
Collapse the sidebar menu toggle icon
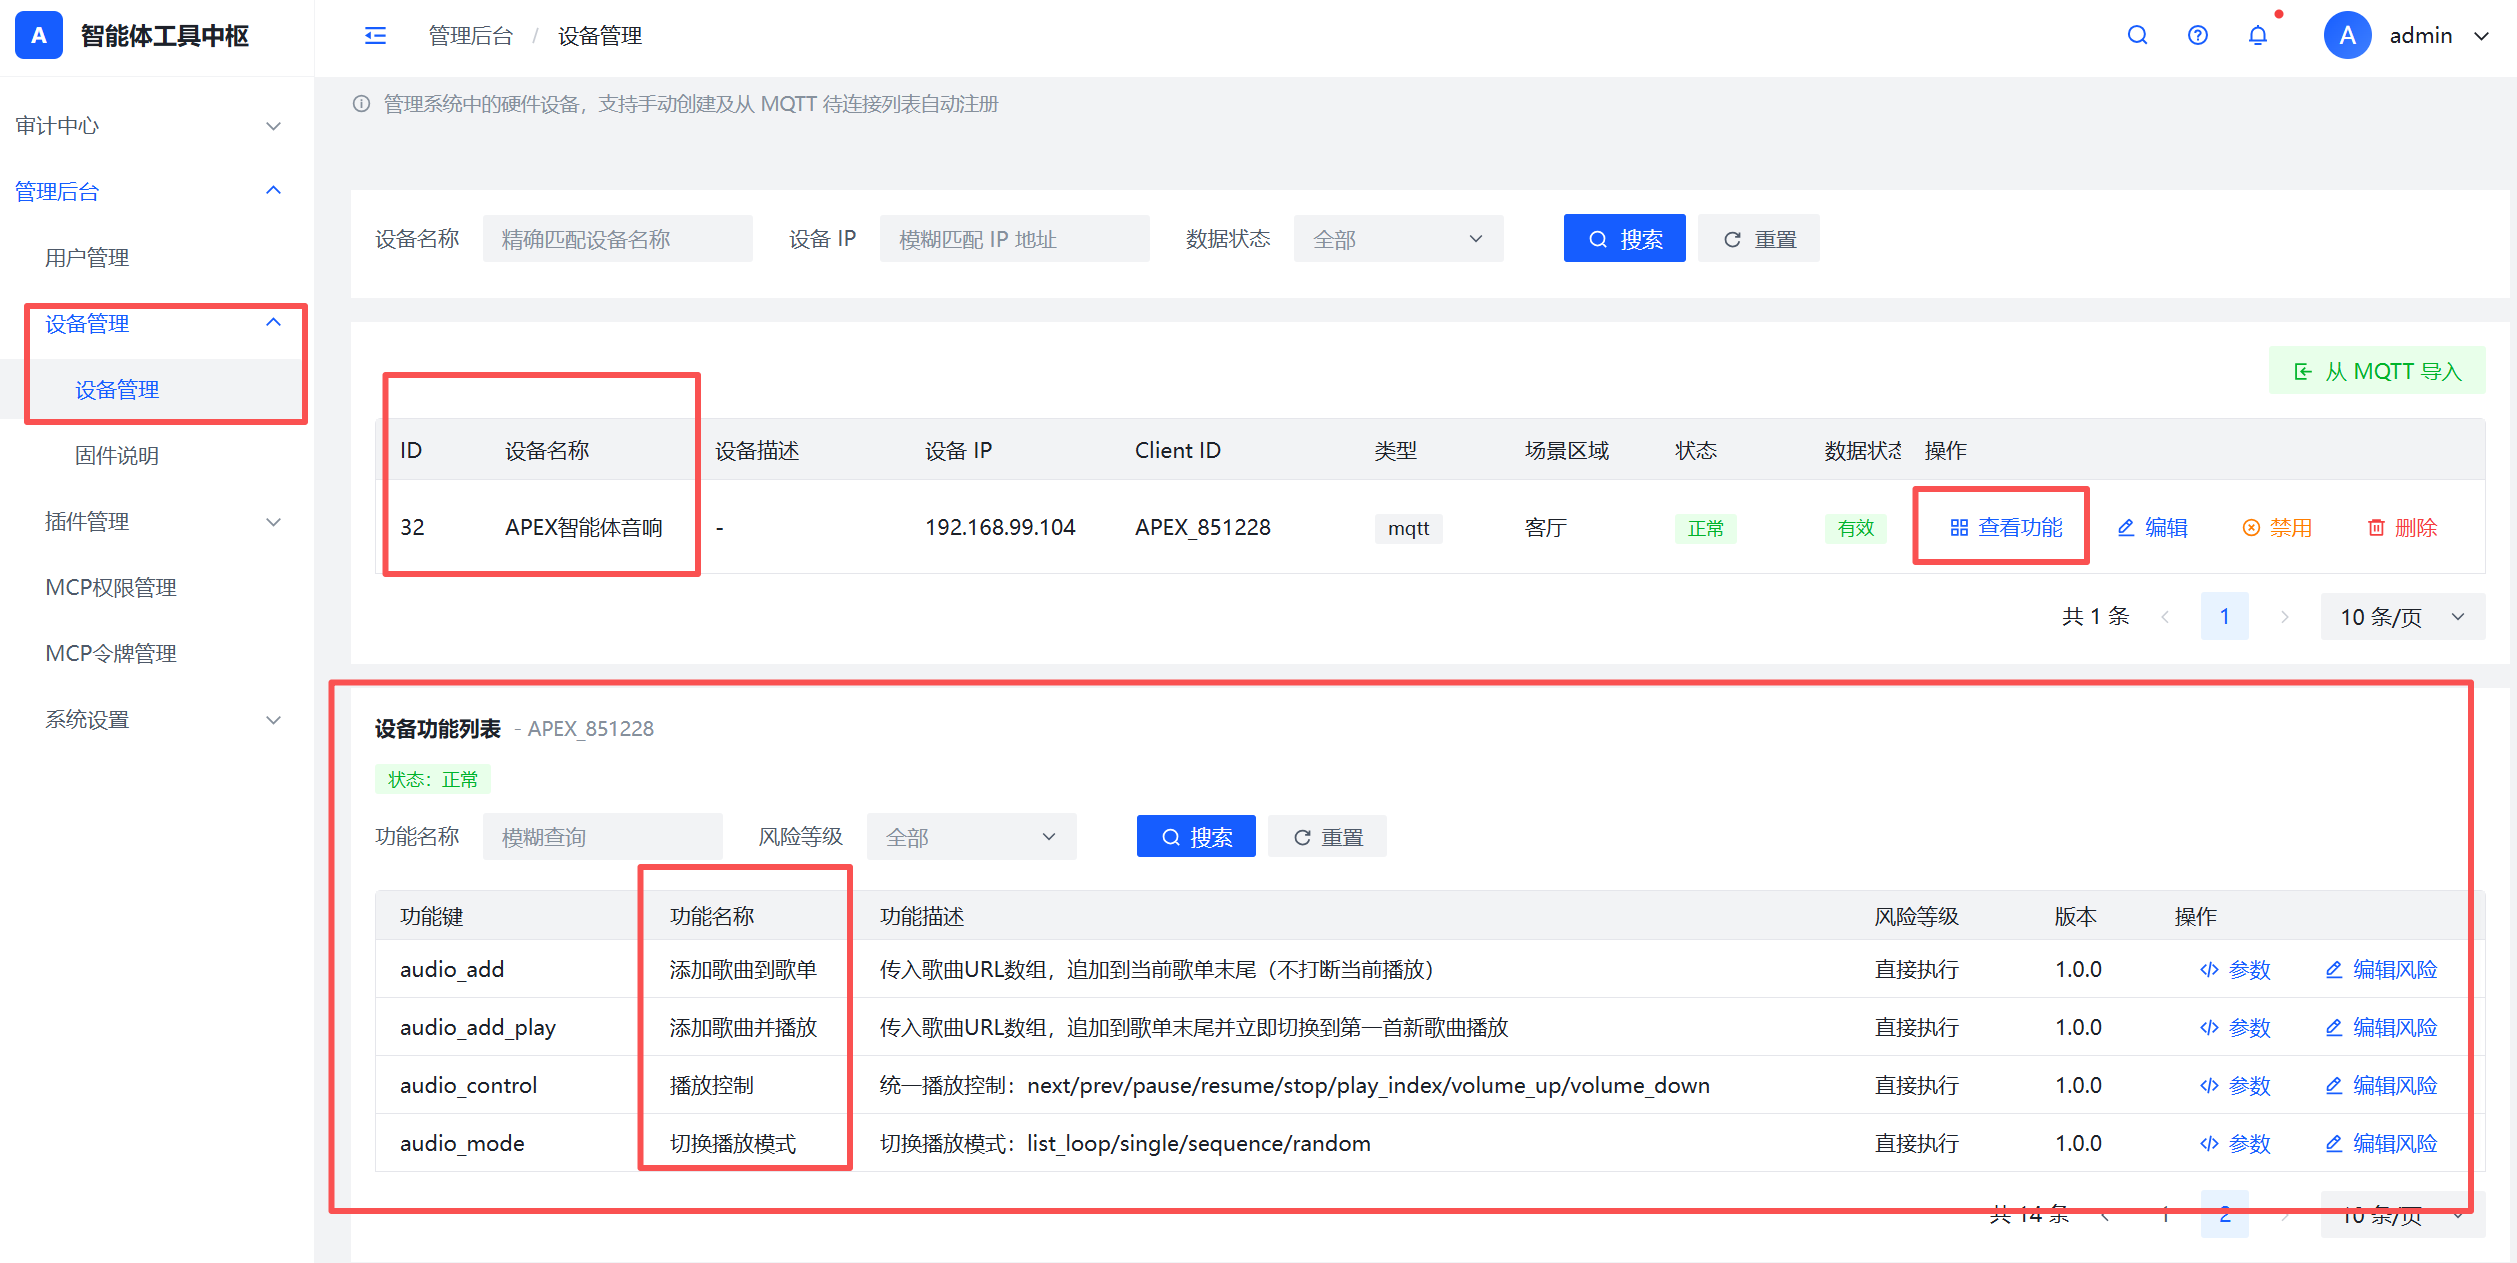(375, 36)
